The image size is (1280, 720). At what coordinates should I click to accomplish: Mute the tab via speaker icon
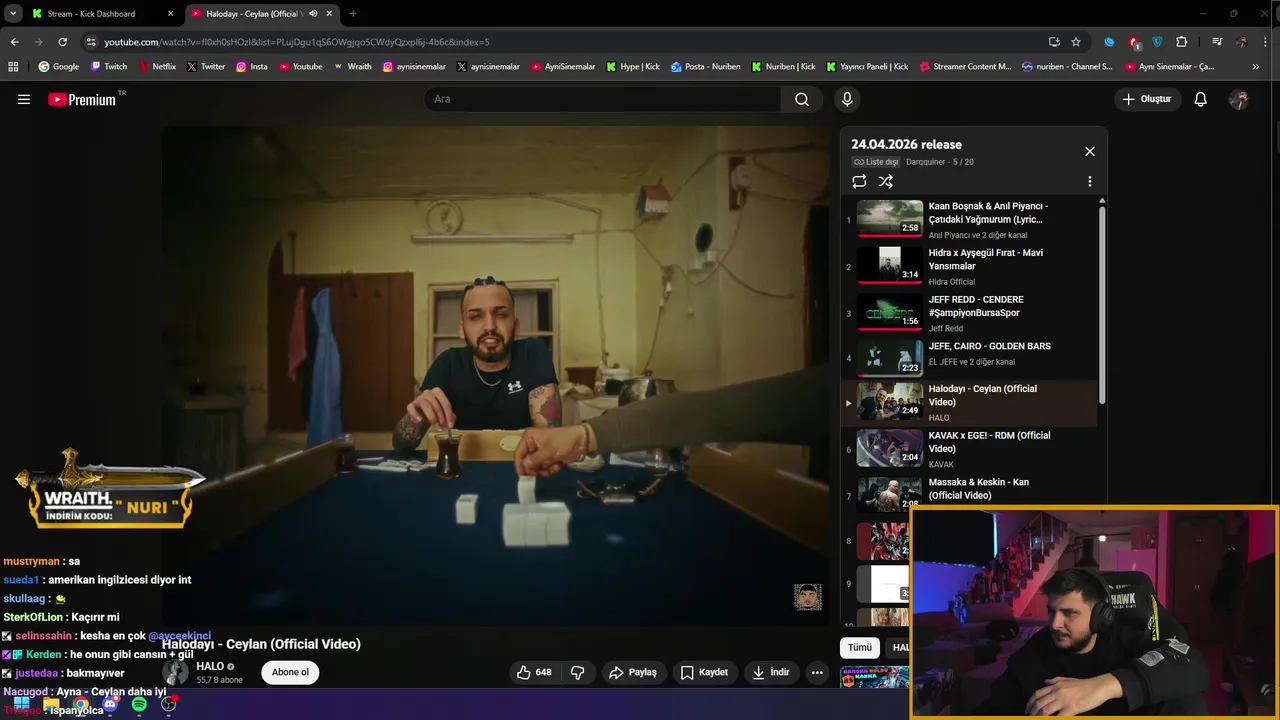313,14
